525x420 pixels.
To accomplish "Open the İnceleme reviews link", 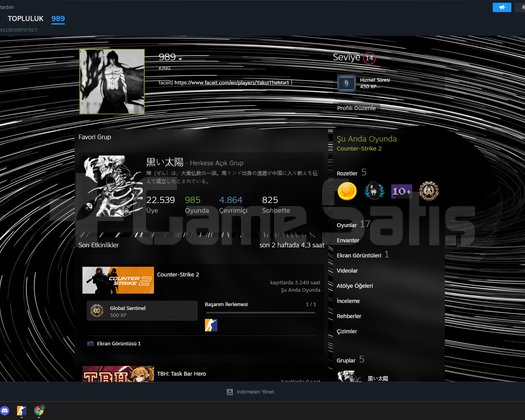I will tap(348, 301).
